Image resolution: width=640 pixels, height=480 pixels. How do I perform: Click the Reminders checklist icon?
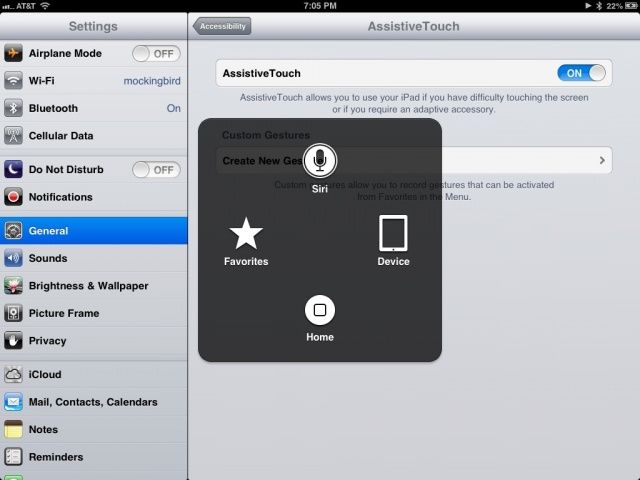tap(13, 457)
